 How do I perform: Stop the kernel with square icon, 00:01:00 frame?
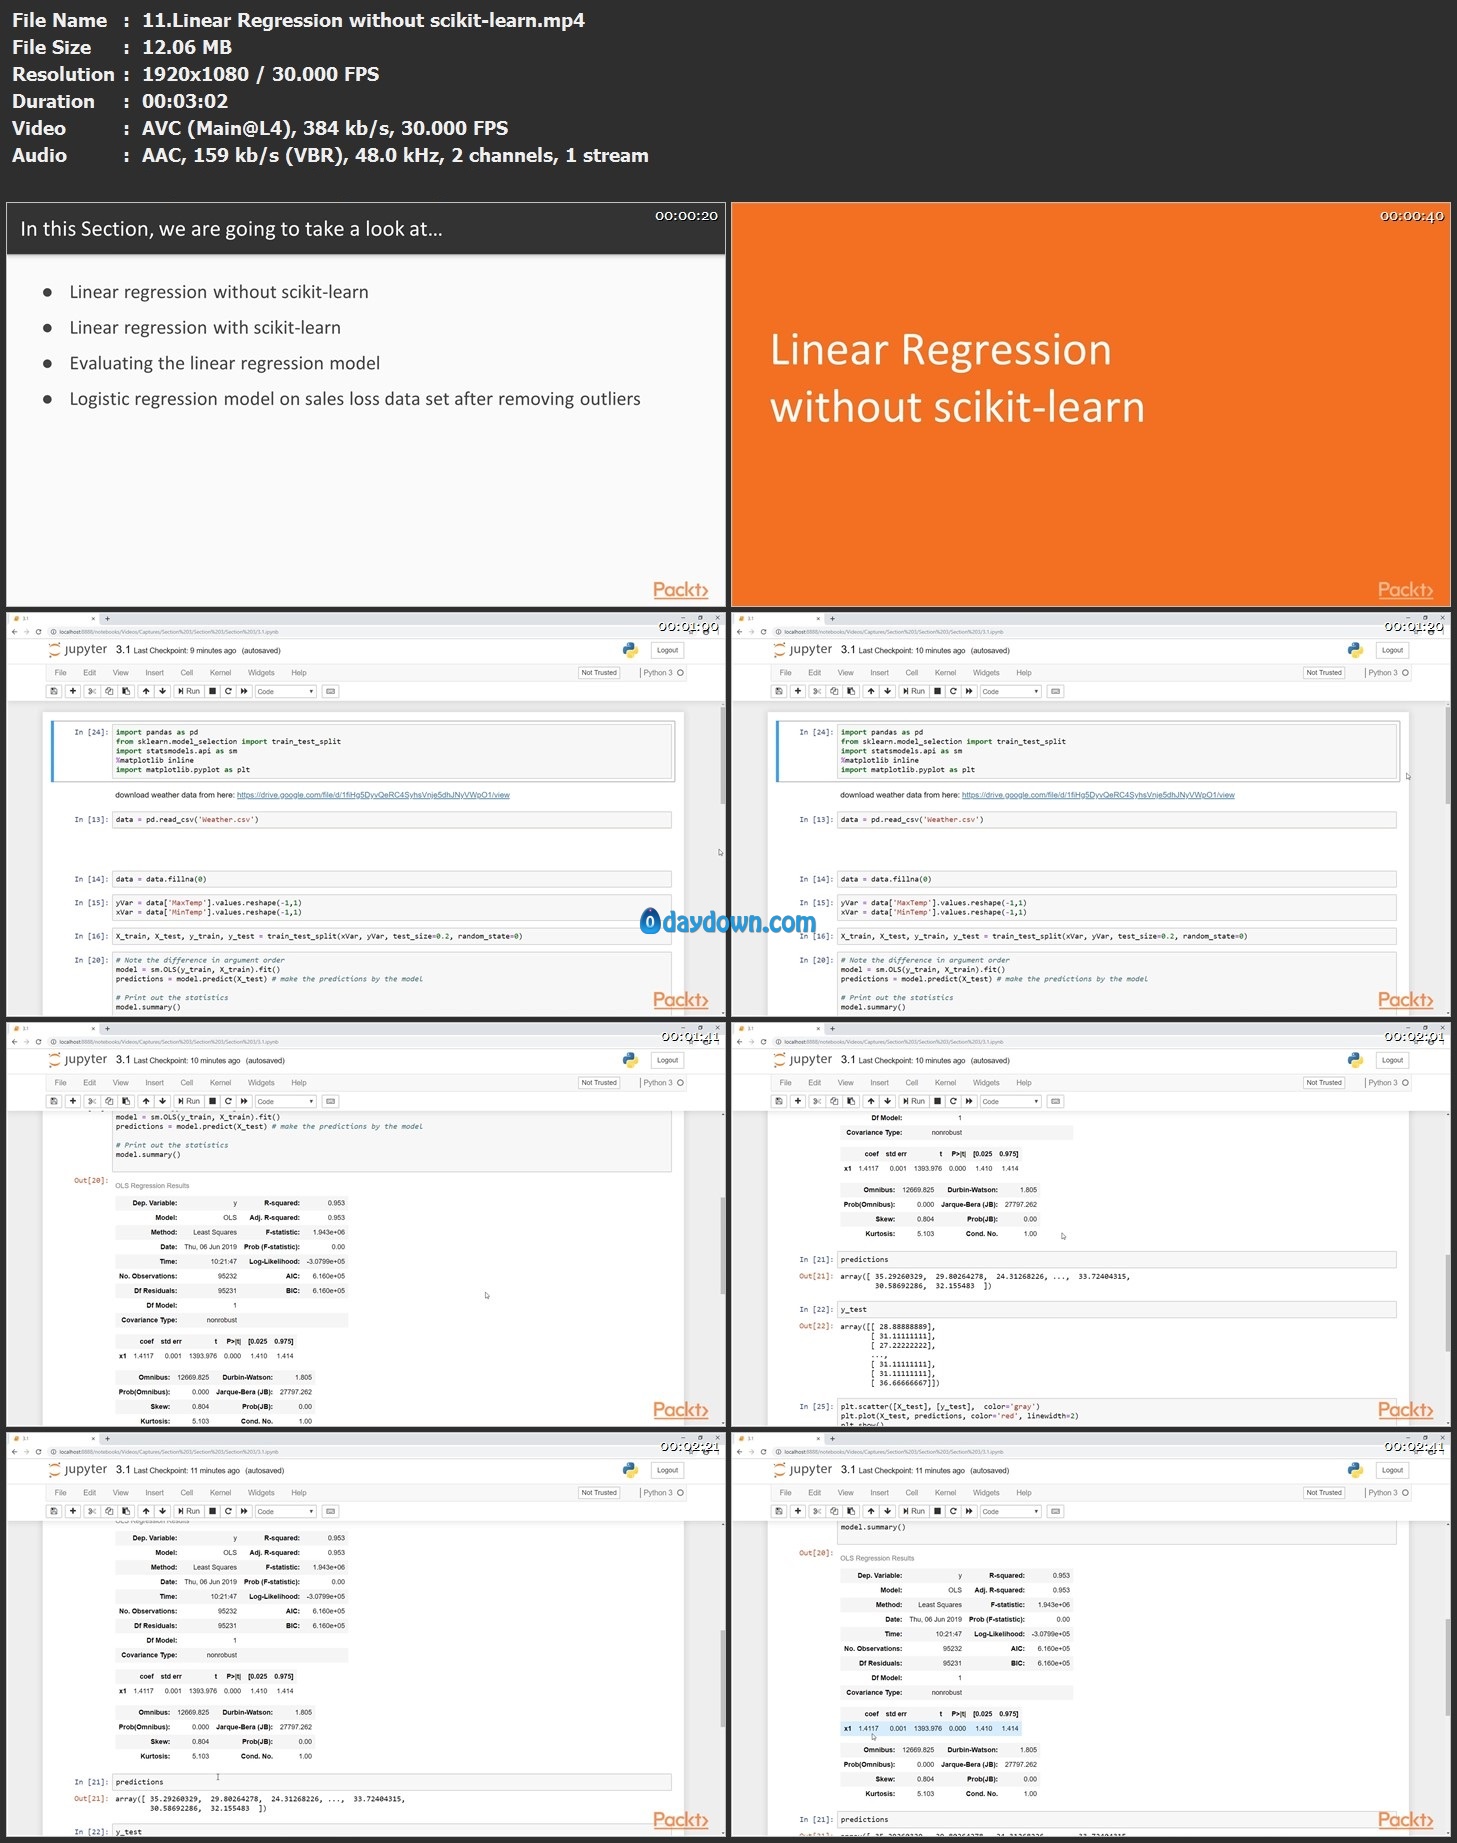coord(212,691)
